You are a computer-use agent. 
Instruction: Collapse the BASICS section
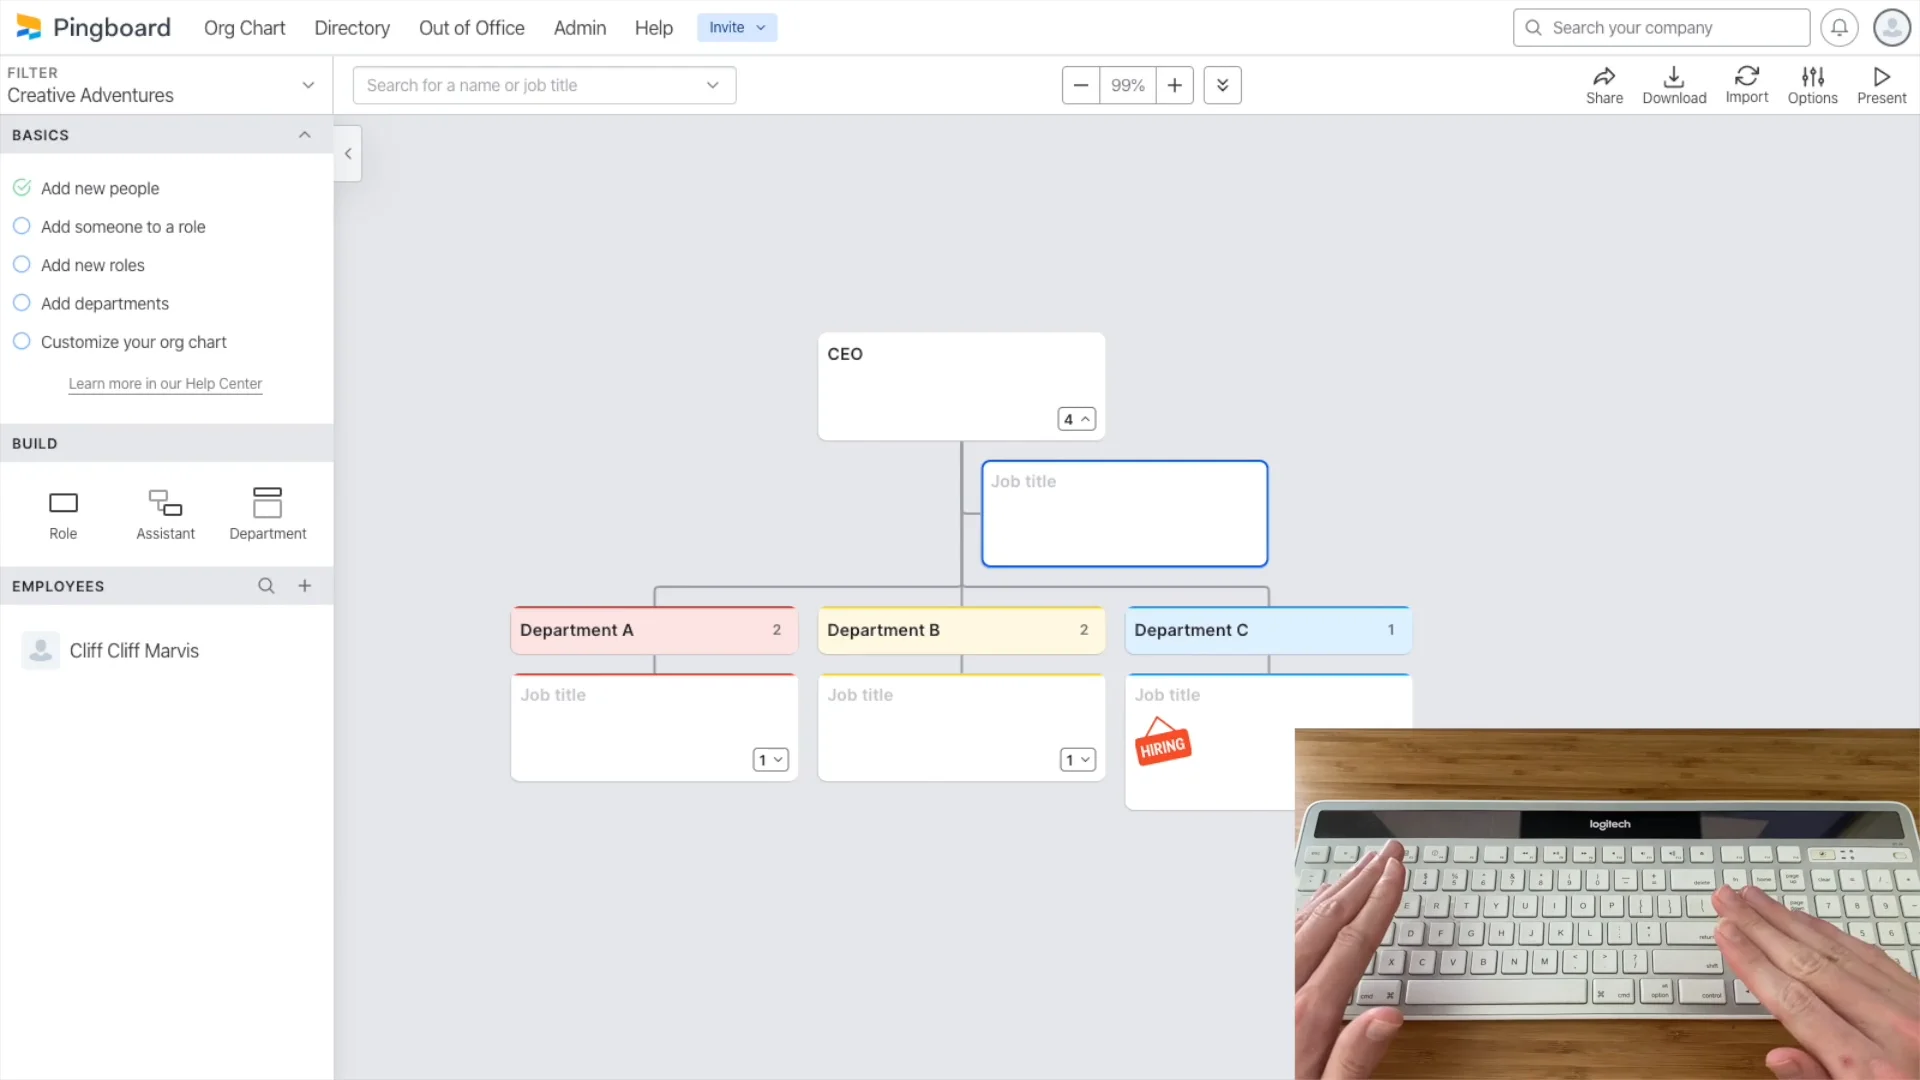tap(304, 135)
